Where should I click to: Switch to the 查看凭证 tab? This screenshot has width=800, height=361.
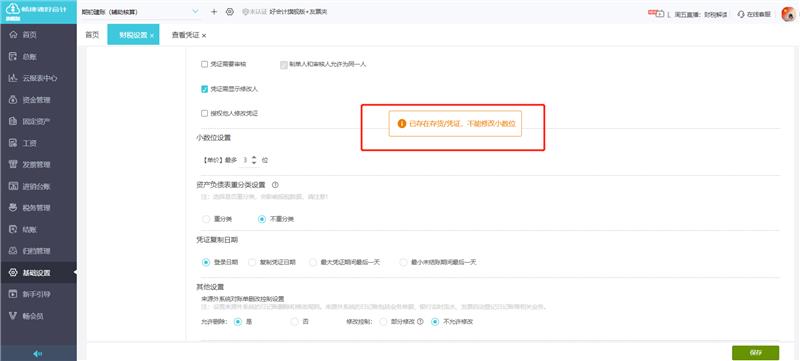[185, 35]
